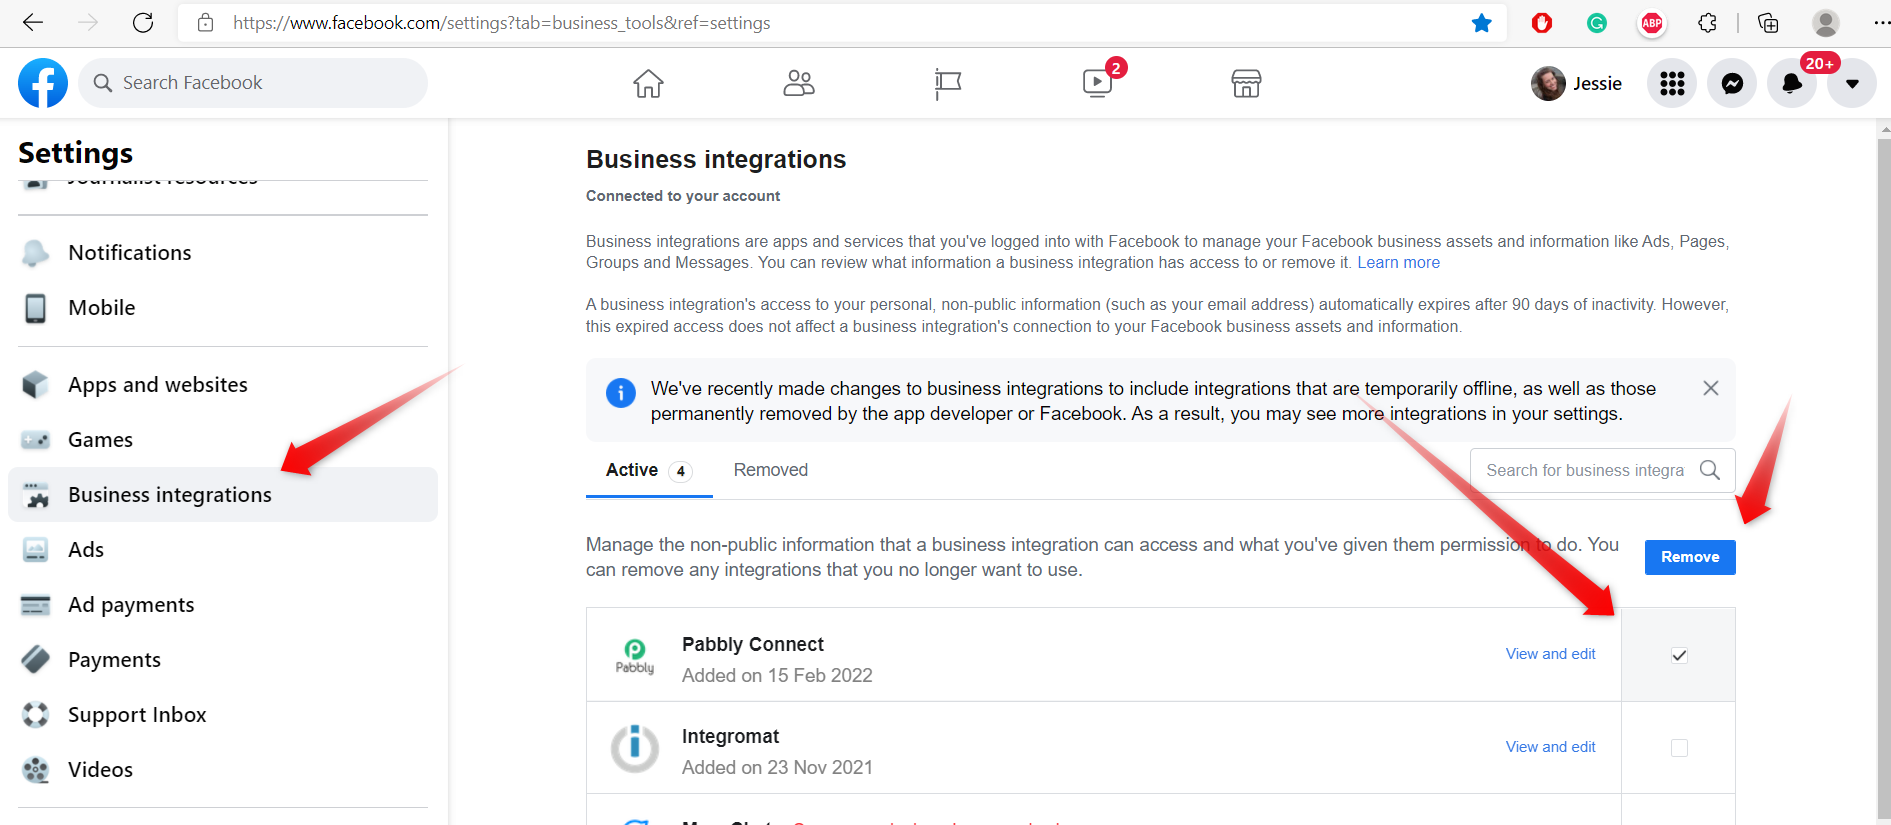Click the Search for business integrations field
The height and width of the screenshot is (825, 1891).
pos(1585,470)
